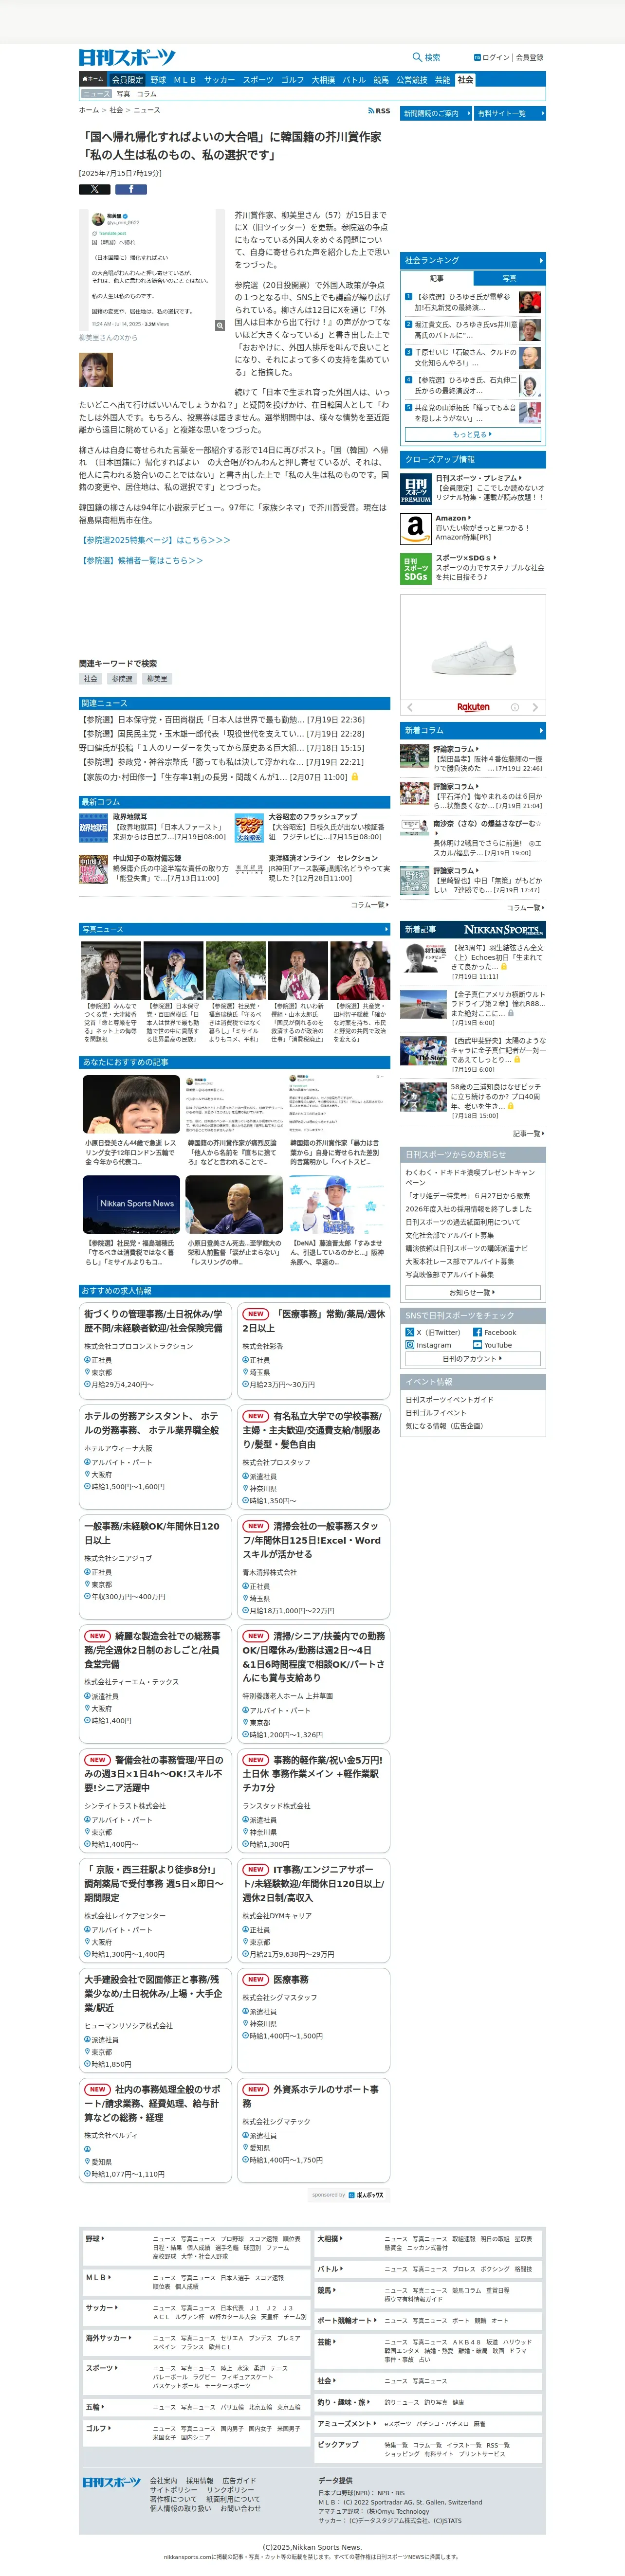625x2576 pixels.
Task: Open the Facebook icon in SNS box
Action: [477, 1332]
